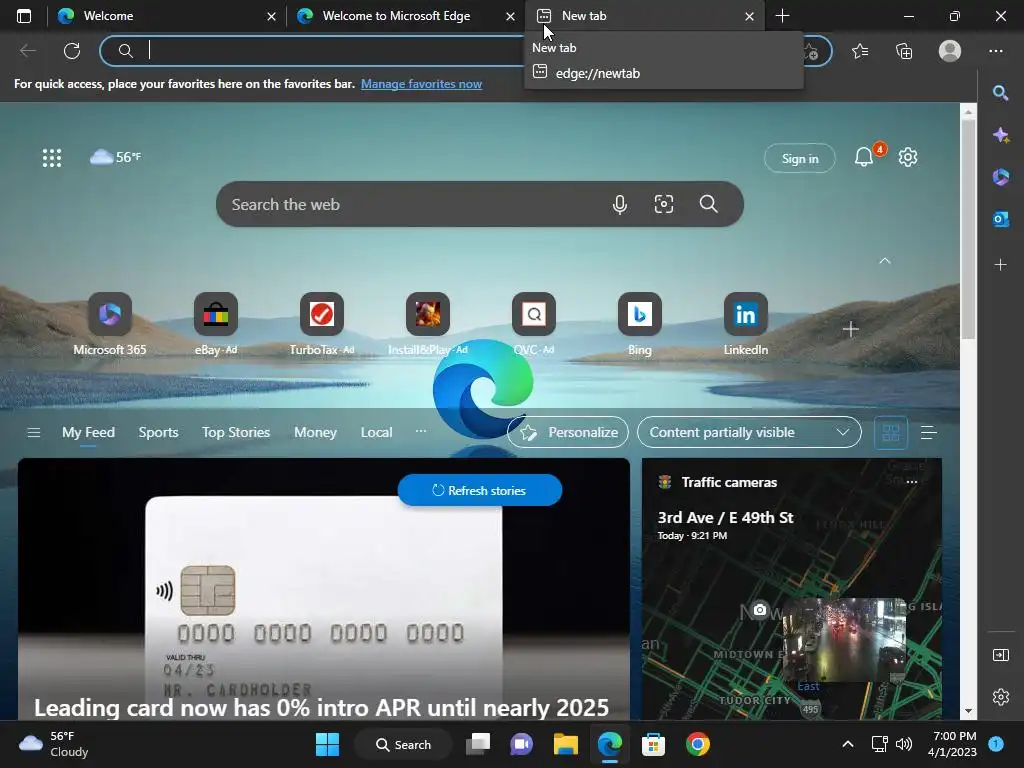Select the New tab tab
Screen dimensions: 1024x768
coord(644,16)
